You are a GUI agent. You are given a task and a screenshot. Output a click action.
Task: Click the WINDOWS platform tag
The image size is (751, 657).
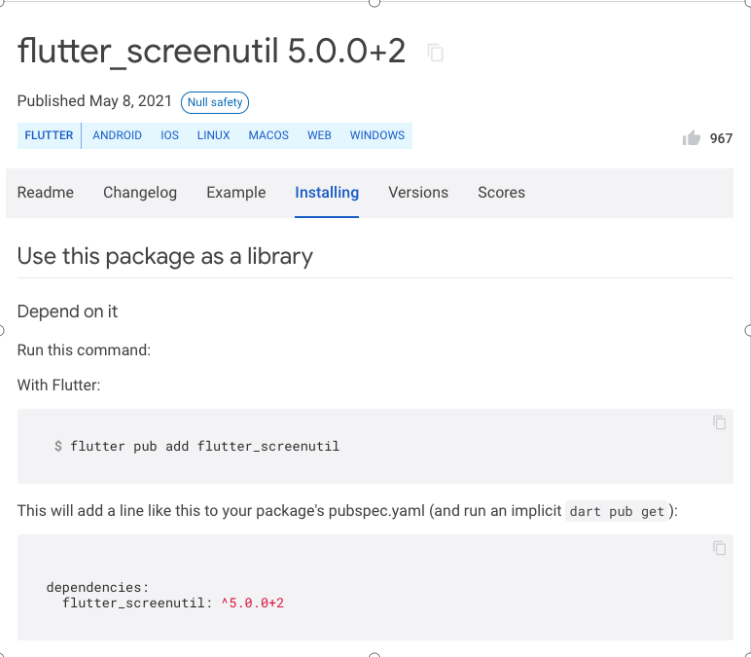tap(377, 136)
